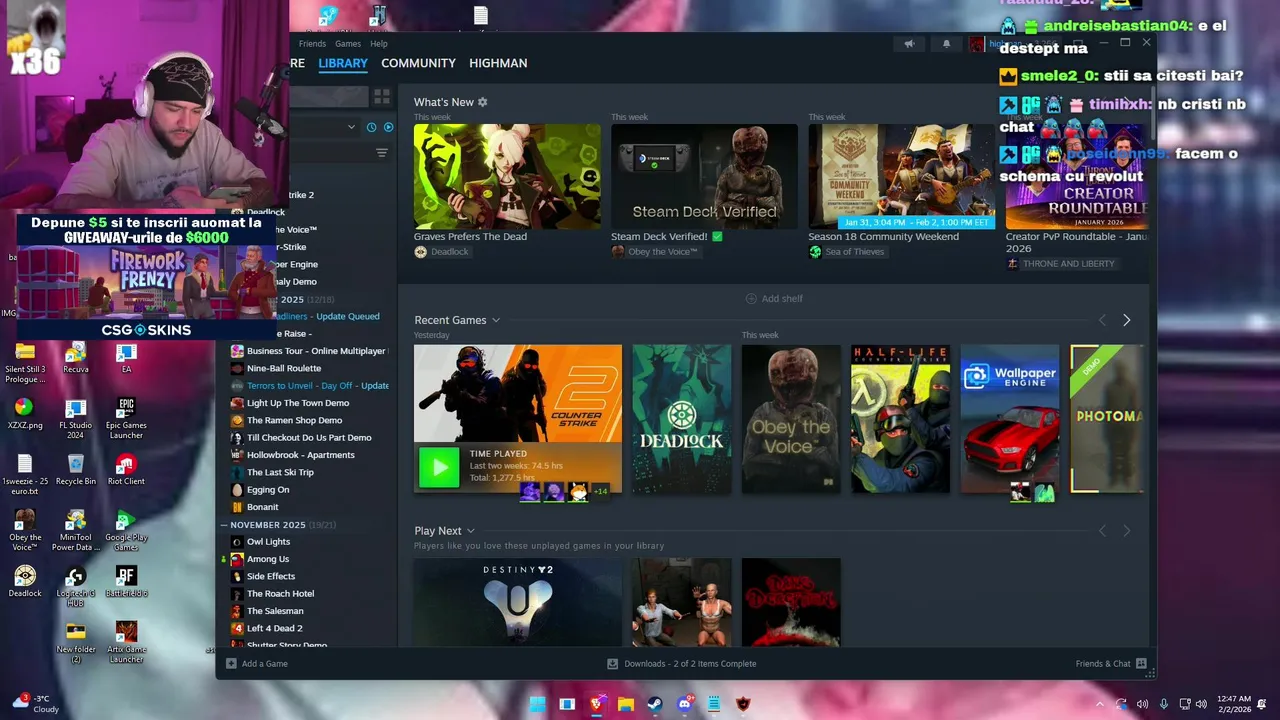The width and height of the screenshot is (1280, 720).
Task: Open the Help menu
Action: 379,44
